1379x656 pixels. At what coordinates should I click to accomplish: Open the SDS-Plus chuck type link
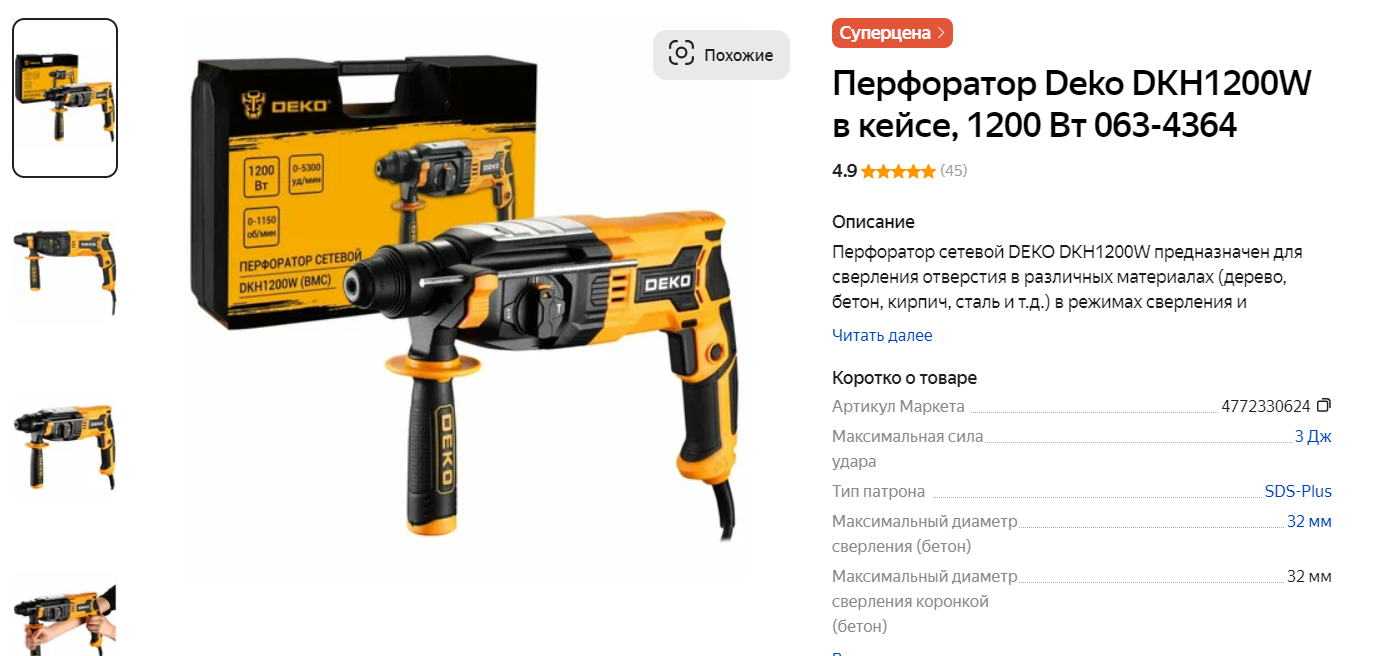pyautogui.click(x=1298, y=491)
